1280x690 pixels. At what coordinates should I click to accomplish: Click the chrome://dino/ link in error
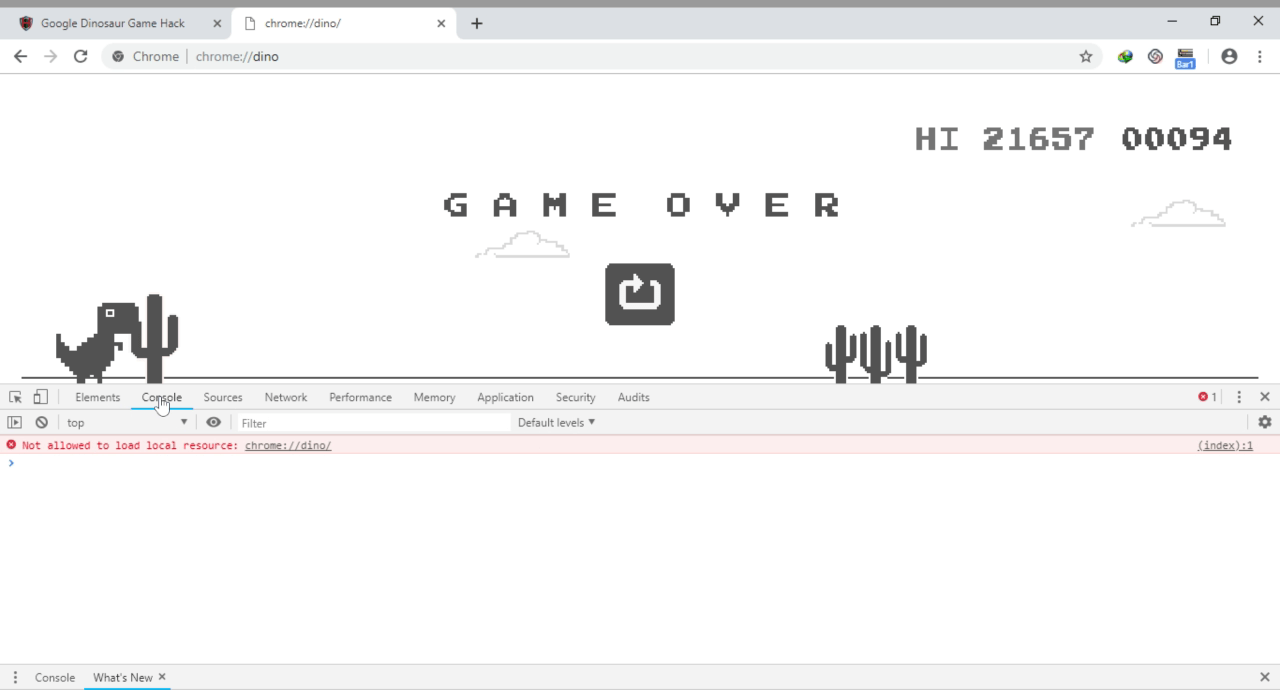click(288, 445)
